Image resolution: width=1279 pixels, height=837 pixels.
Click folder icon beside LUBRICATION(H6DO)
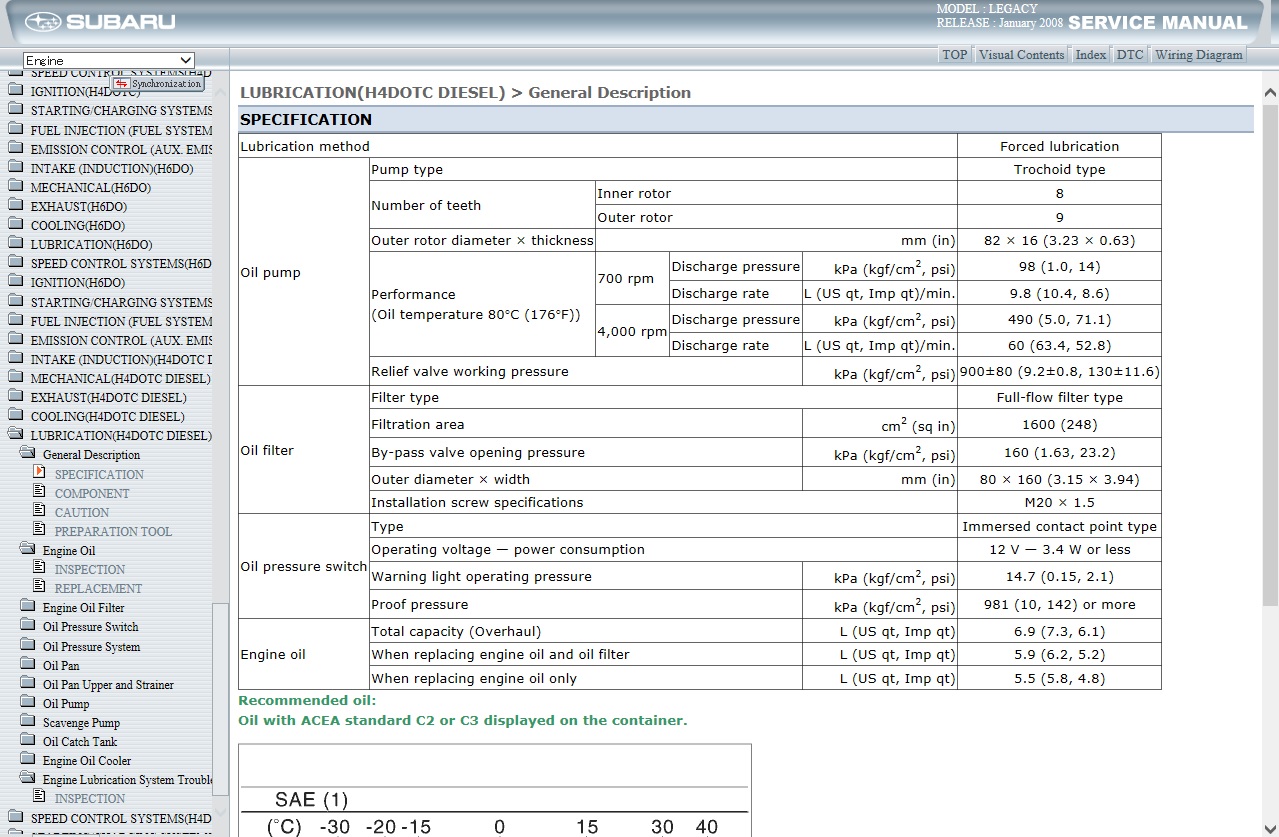pyautogui.click(x=15, y=243)
